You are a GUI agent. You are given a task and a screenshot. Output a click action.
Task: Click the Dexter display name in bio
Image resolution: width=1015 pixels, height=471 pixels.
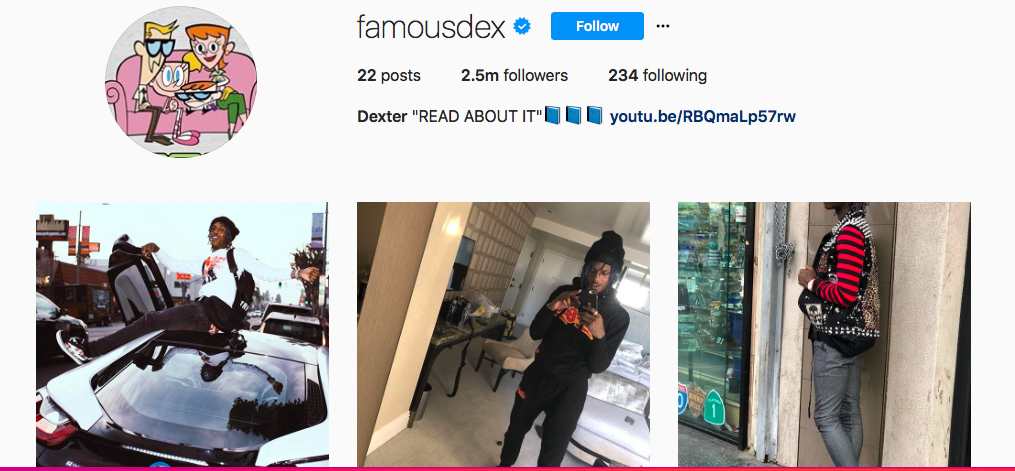tap(382, 117)
